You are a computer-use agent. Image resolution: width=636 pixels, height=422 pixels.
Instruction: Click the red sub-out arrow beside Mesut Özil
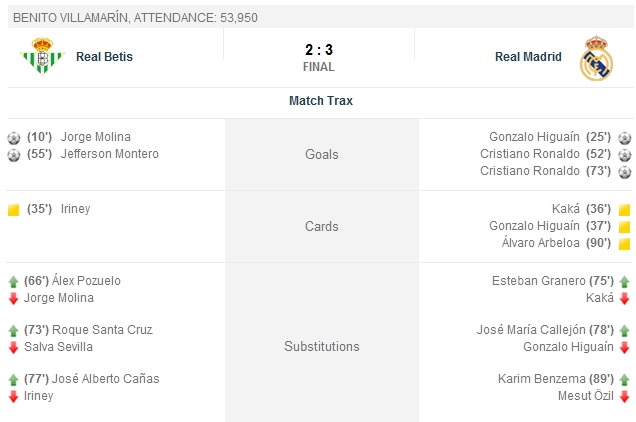[624, 396]
